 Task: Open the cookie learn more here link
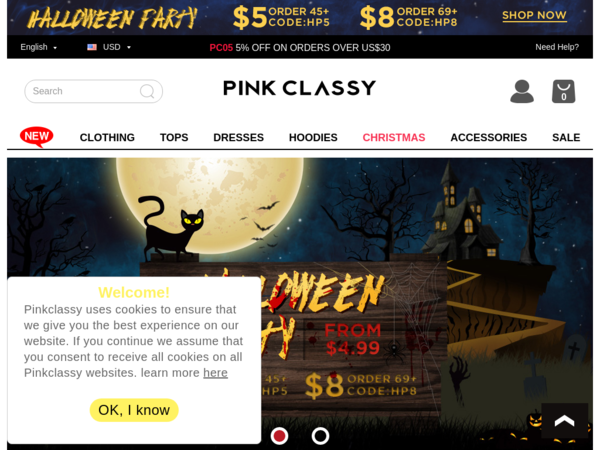[215, 373]
